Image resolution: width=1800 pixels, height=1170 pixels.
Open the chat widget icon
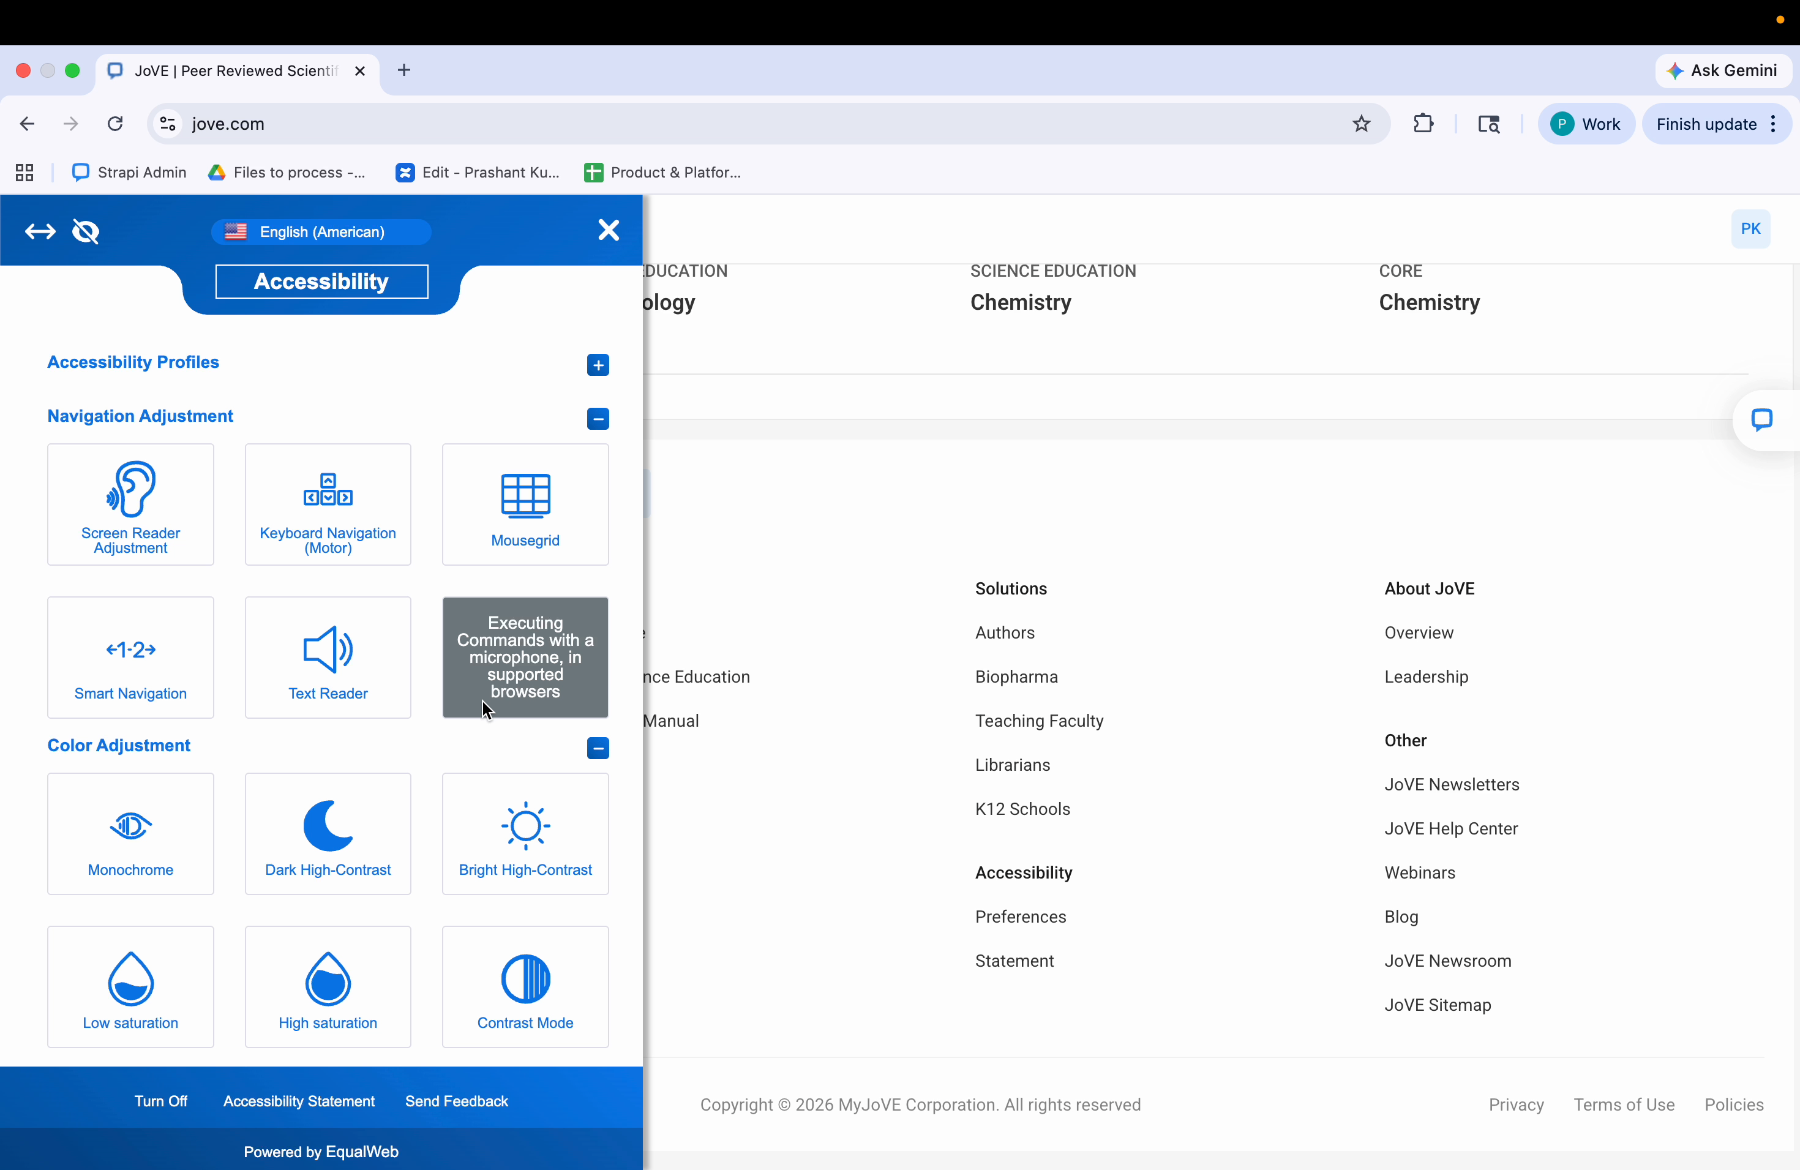click(1762, 420)
